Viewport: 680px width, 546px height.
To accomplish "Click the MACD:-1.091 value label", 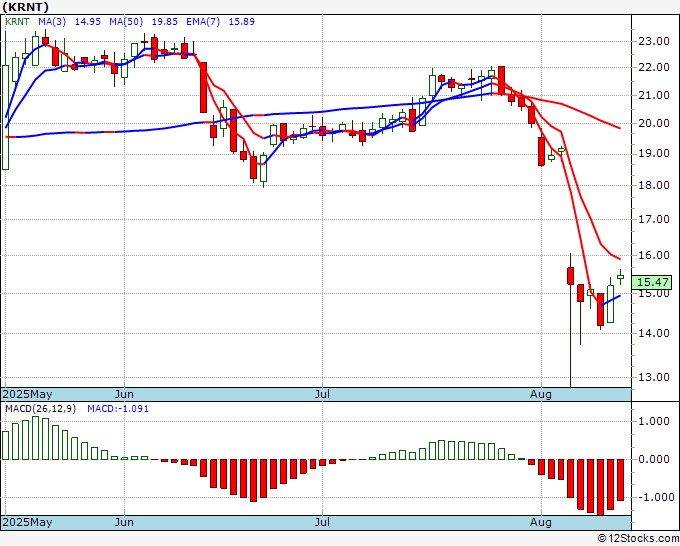I will 118,409.
